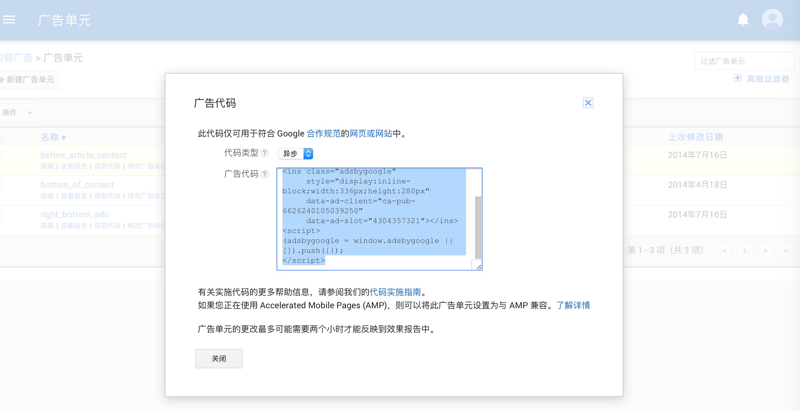Open the 网页或网站 link
The width and height of the screenshot is (800, 411).
371,134
